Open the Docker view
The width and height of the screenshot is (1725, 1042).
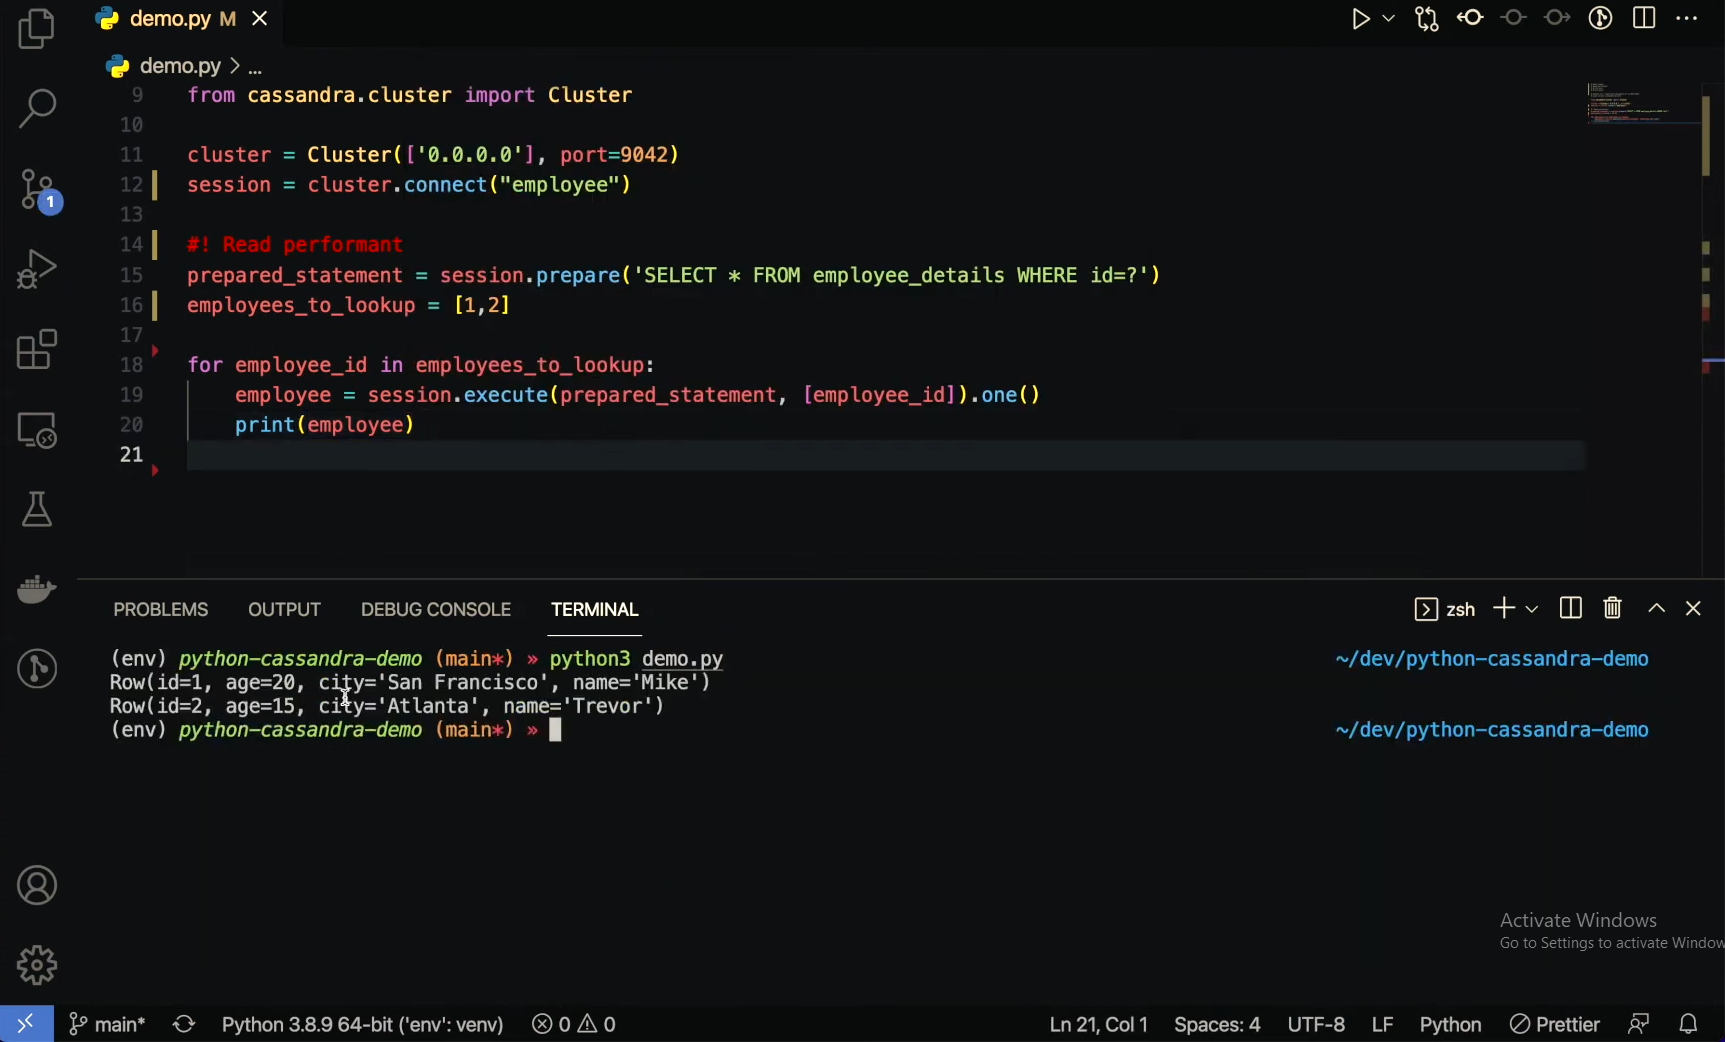(37, 589)
